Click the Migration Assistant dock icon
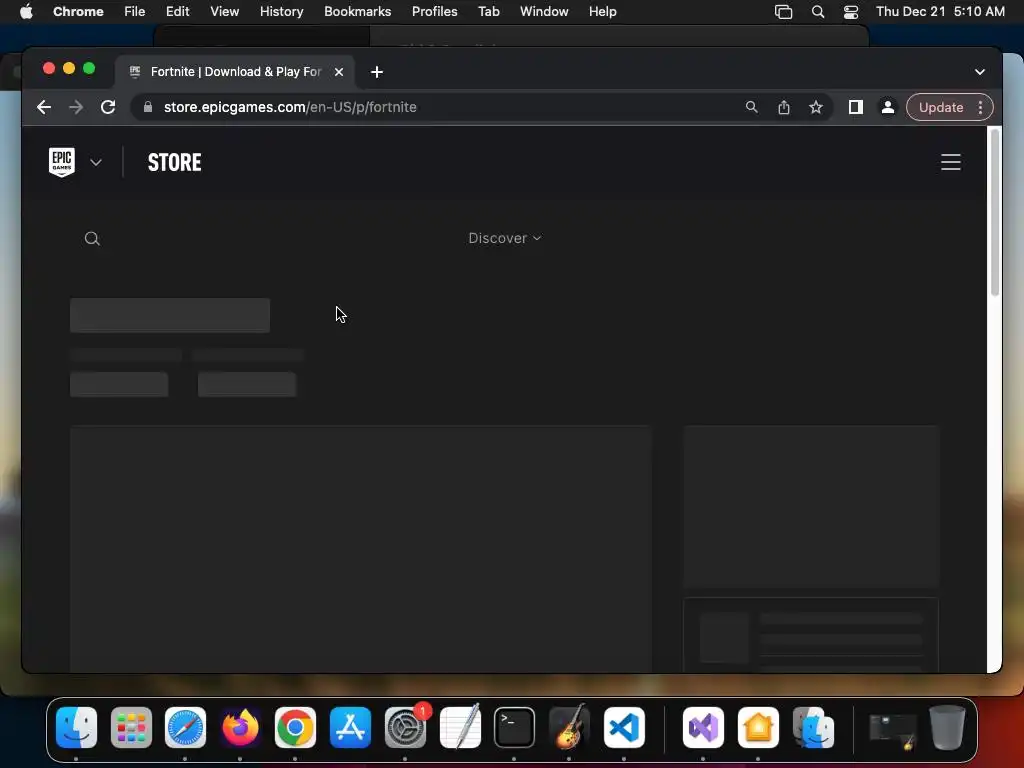1024x768 pixels. pyautogui.click(x=813, y=728)
